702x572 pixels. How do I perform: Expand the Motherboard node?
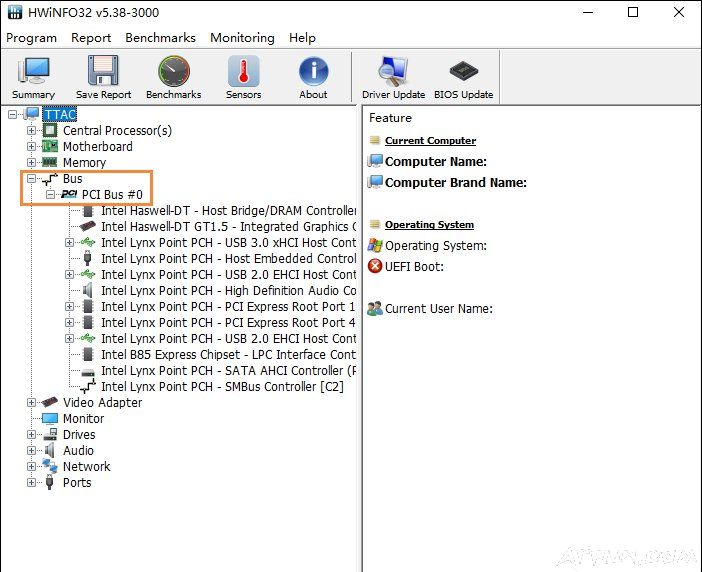(x=31, y=146)
